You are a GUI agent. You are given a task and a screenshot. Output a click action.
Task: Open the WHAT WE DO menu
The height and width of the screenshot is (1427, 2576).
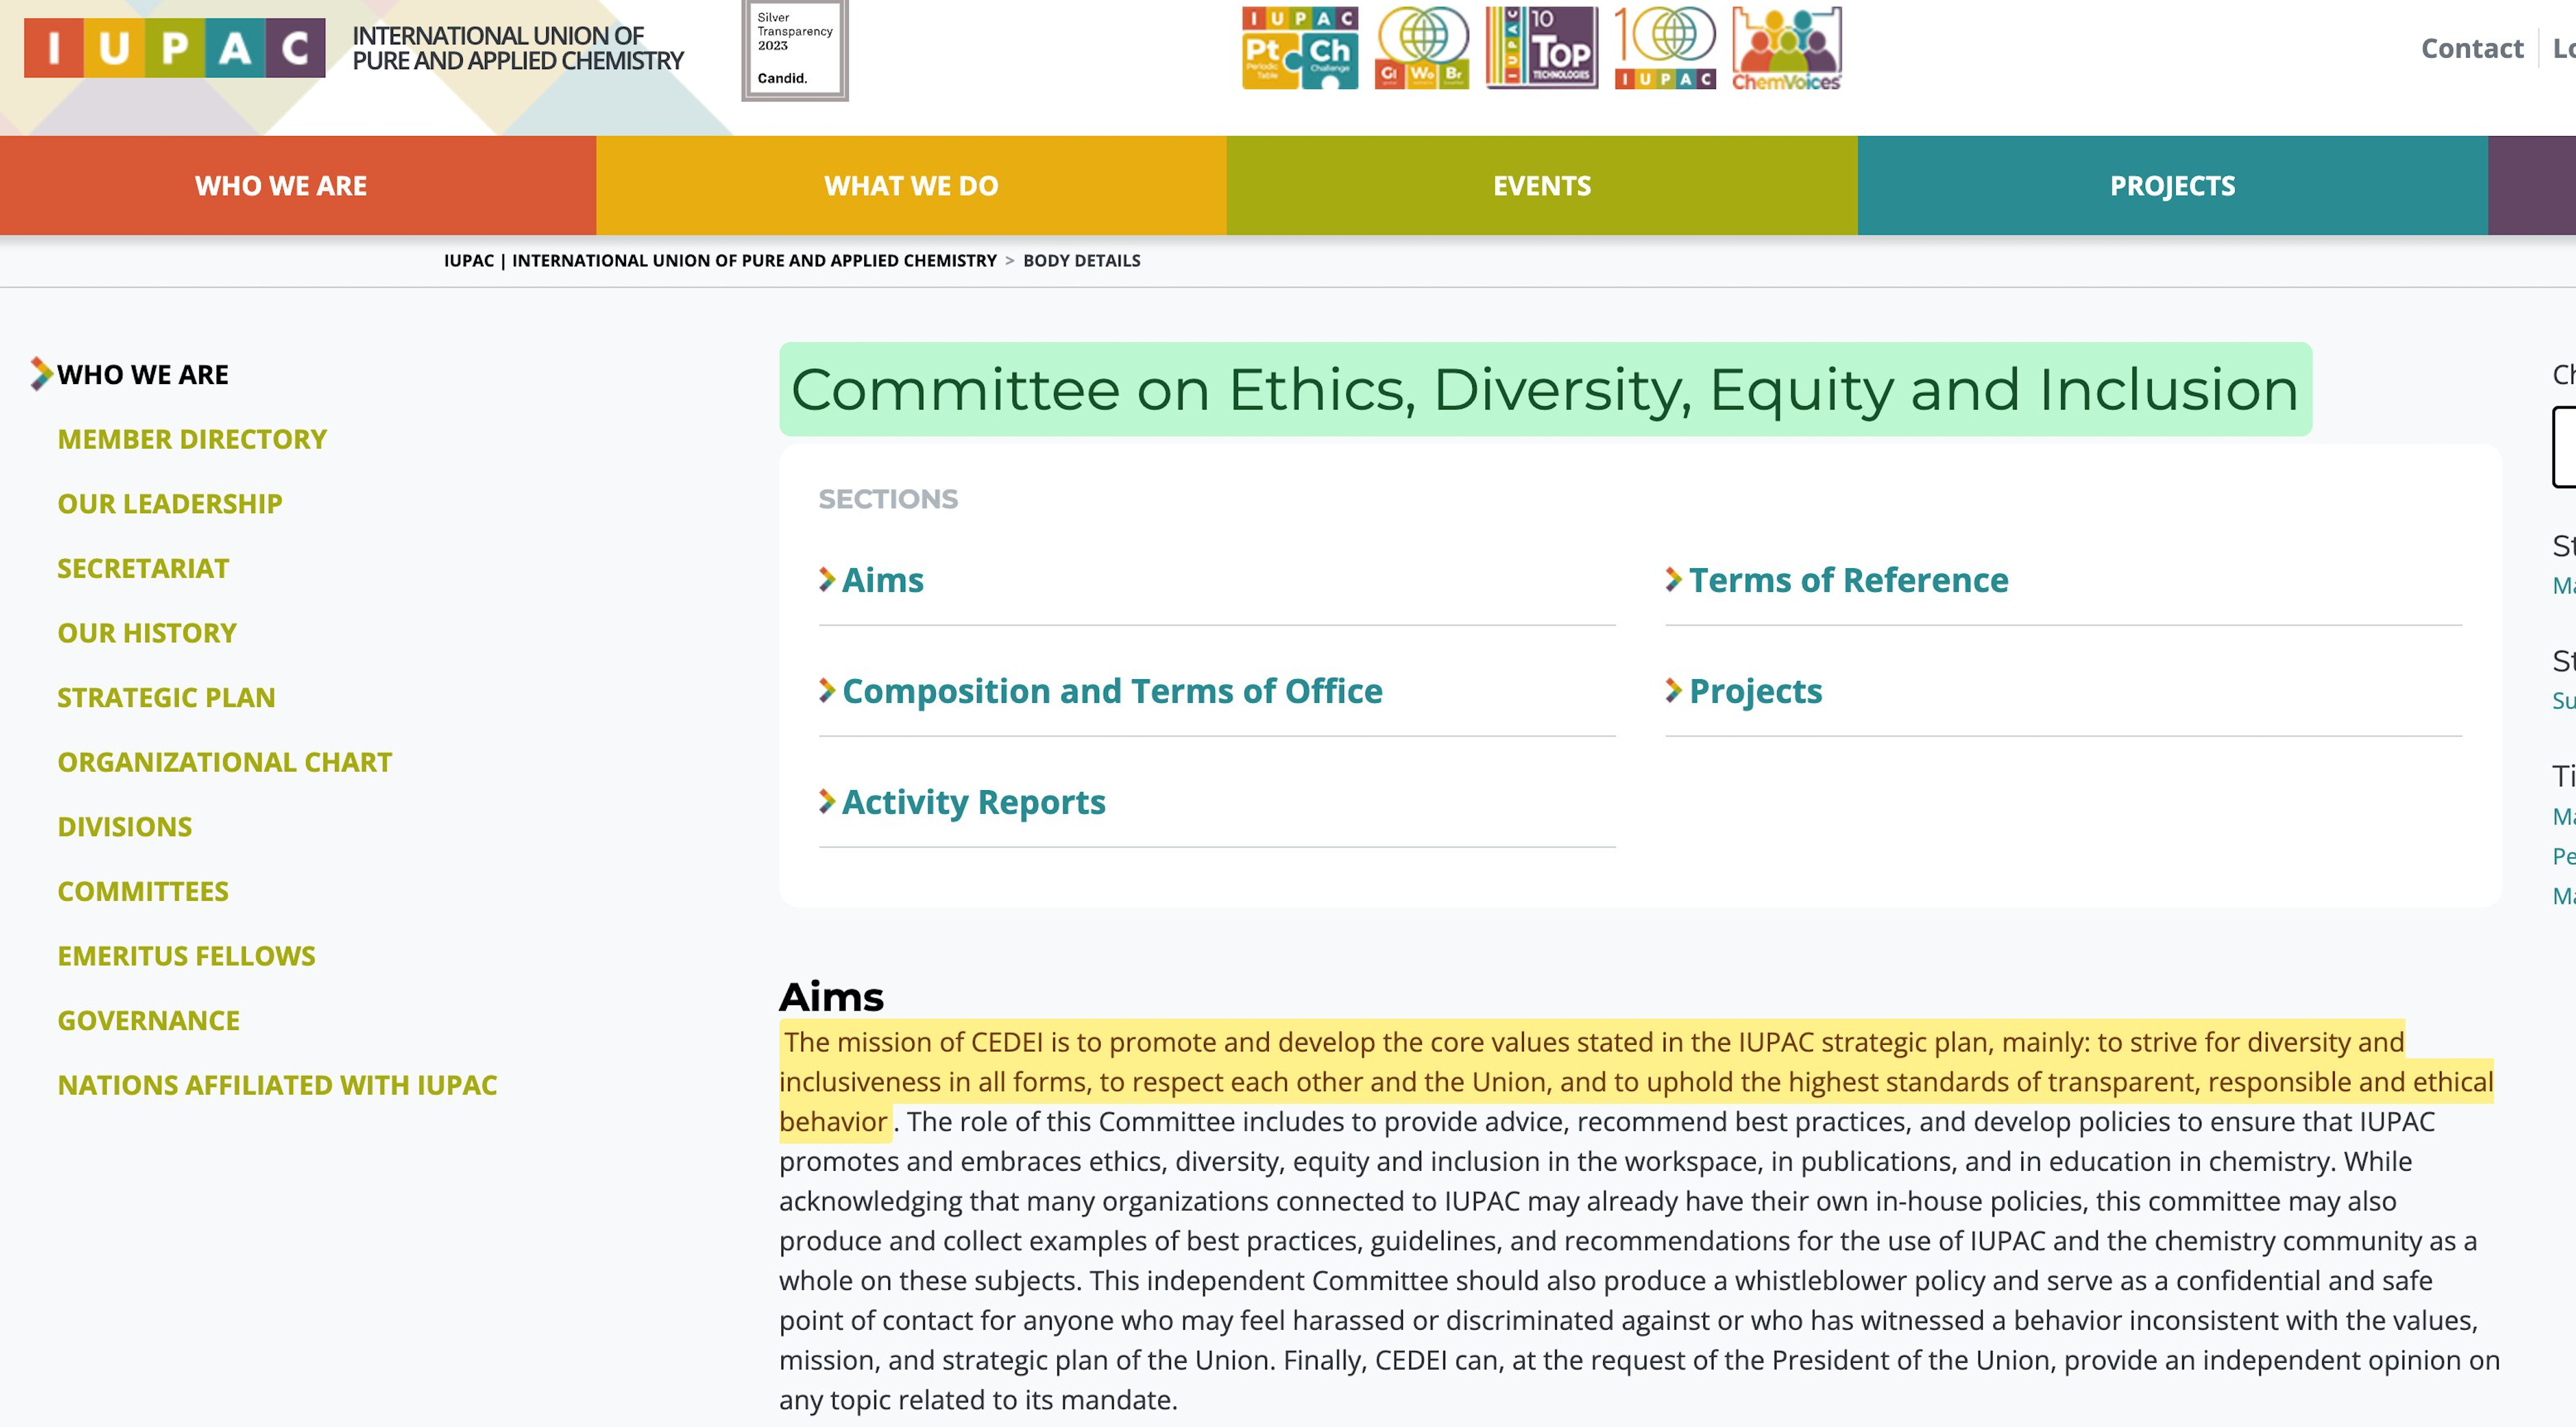910,186
